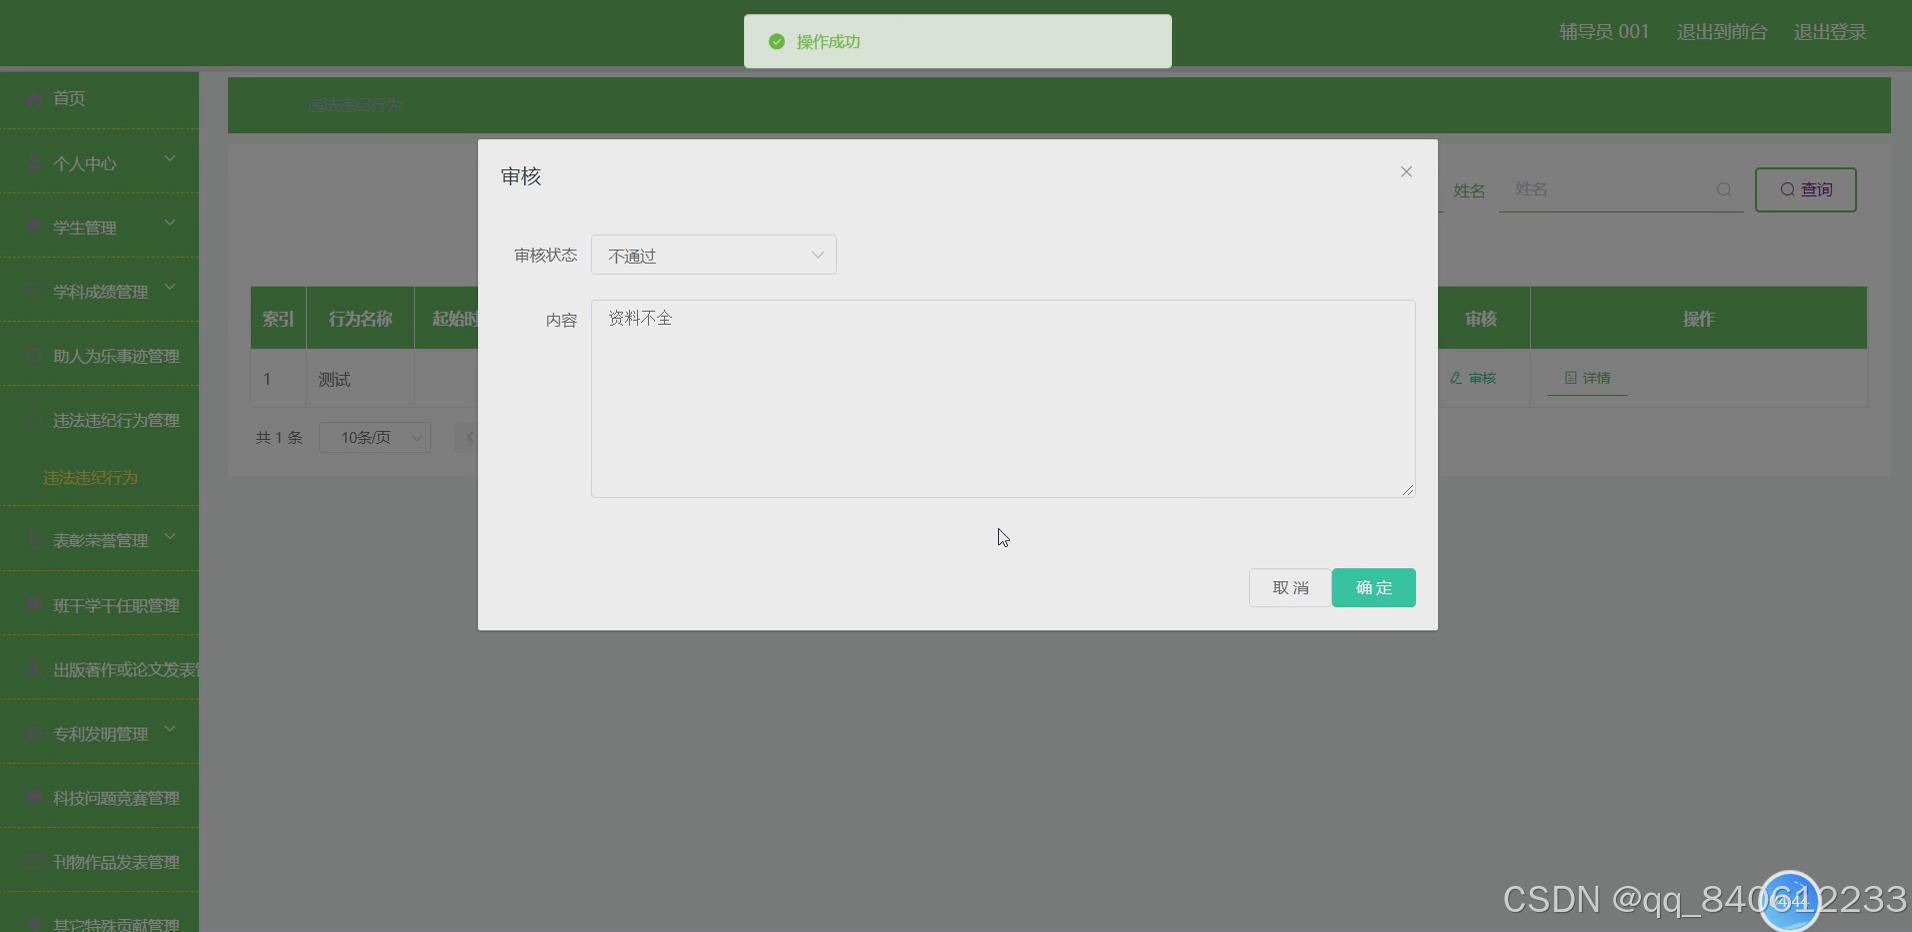
Task: Click the 助人为乐事迹管理 sidebar icon
Action: (33, 355)
